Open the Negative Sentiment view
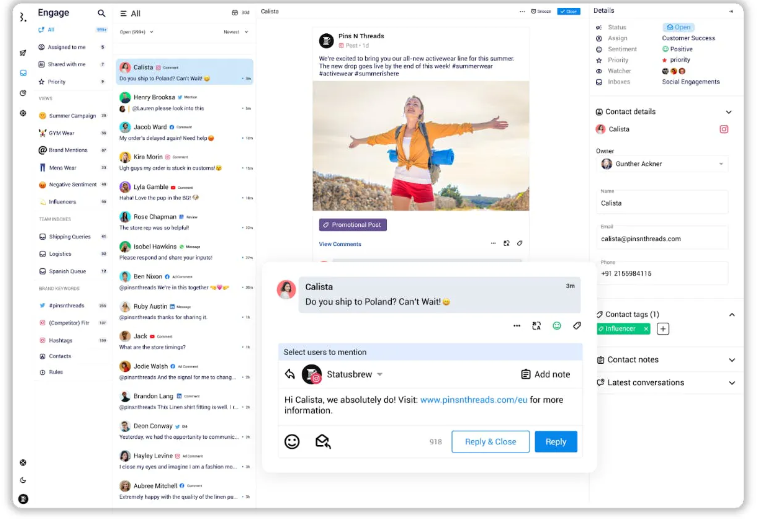 coord(73,185)
